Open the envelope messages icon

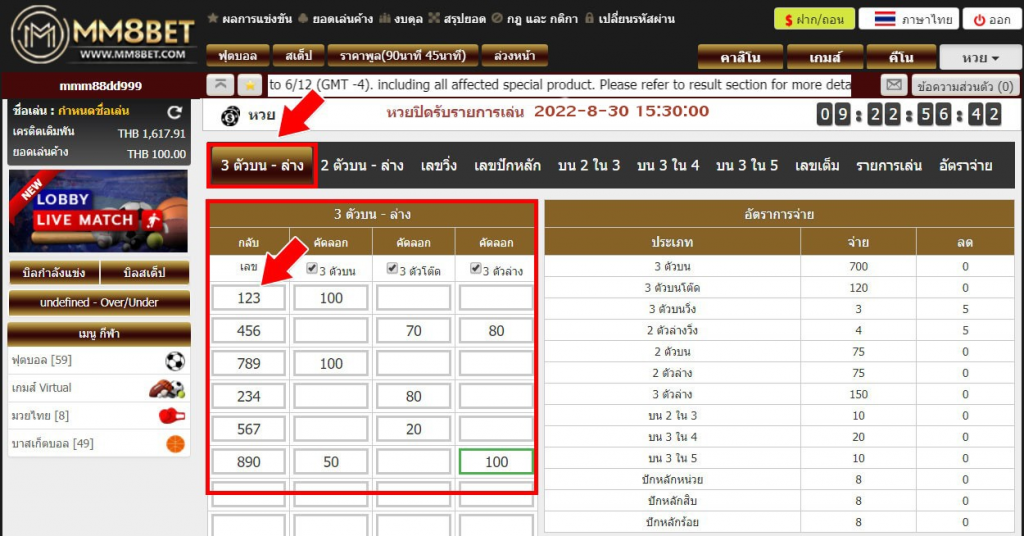[894, 85]
